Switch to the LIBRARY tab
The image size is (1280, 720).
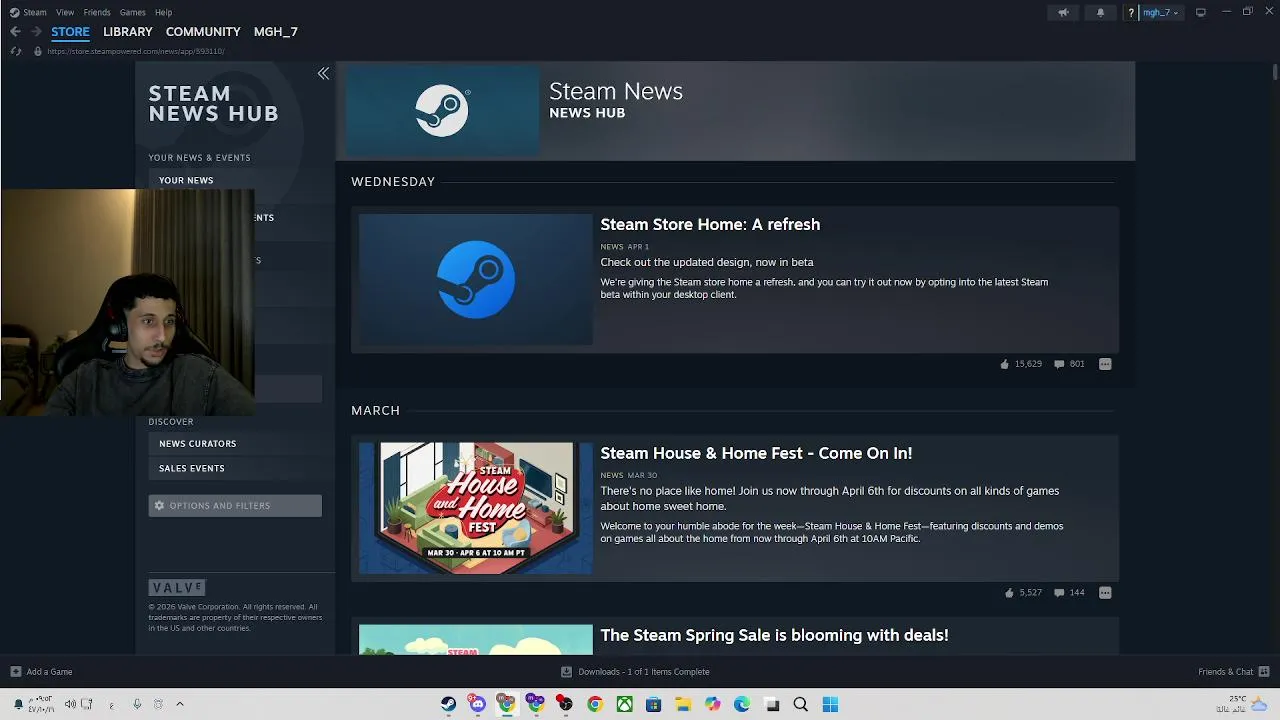[x=127, y=32]
